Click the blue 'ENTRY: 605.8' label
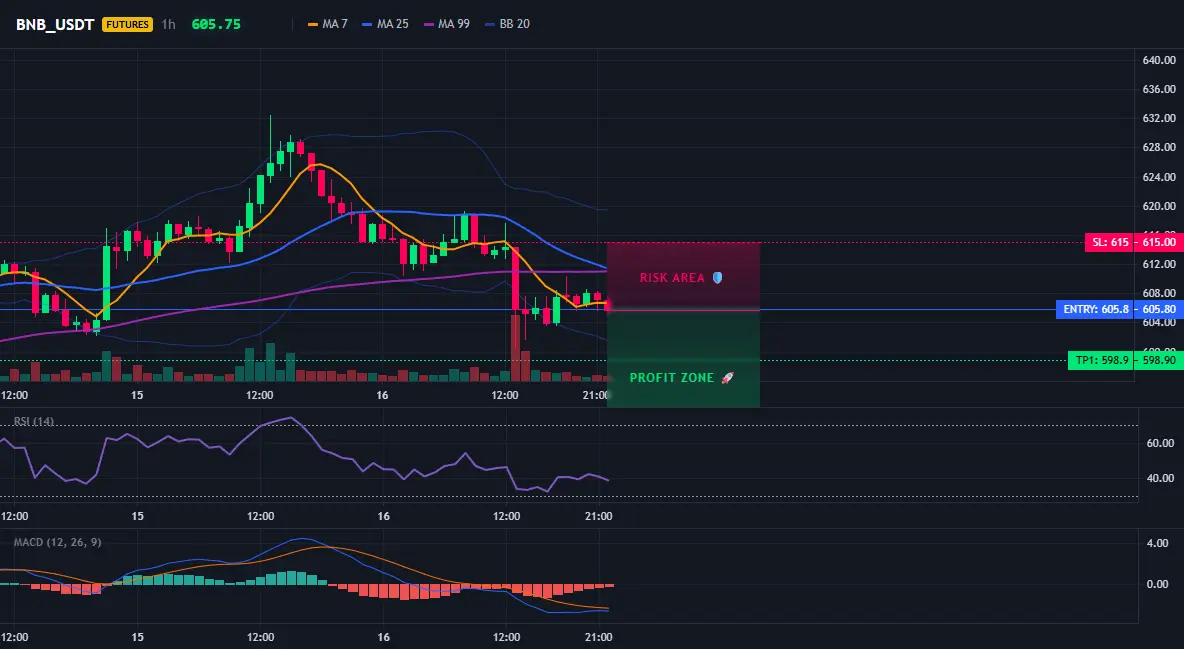This screenshot has height=649, width=1184. [x=1096, y=309]
